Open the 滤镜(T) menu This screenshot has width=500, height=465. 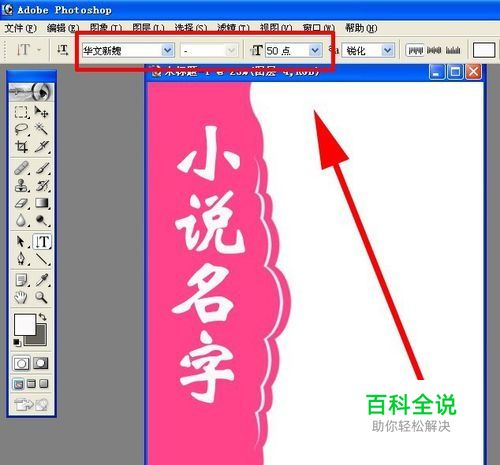coord(233,28)
